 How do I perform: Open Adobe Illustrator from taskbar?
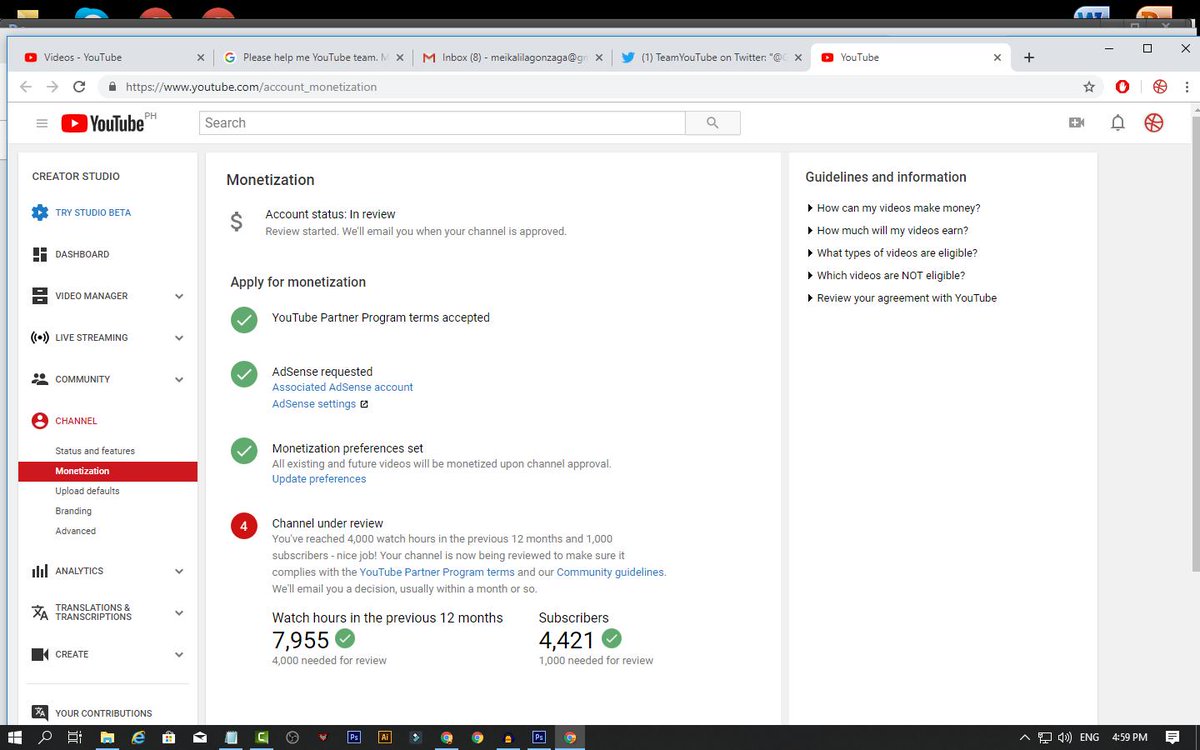pos(385,737)
